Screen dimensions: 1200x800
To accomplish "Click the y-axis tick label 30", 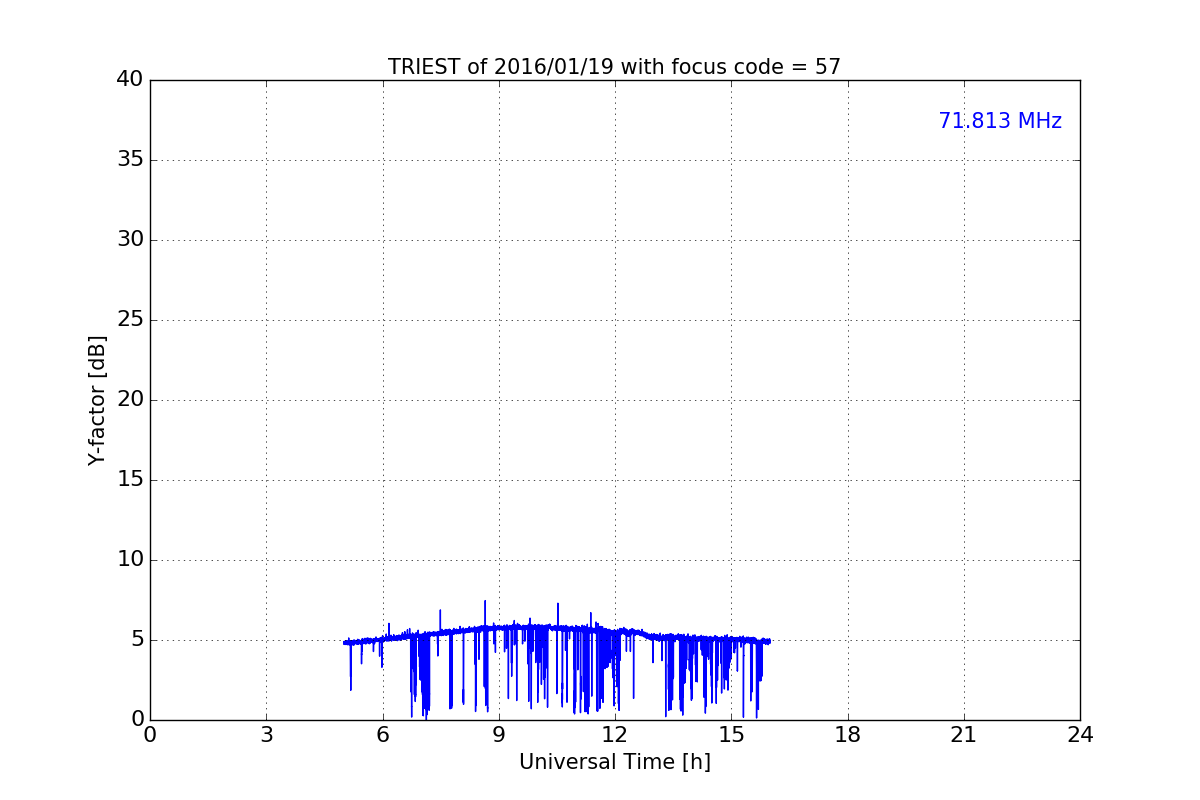I will tap(130, 240).
